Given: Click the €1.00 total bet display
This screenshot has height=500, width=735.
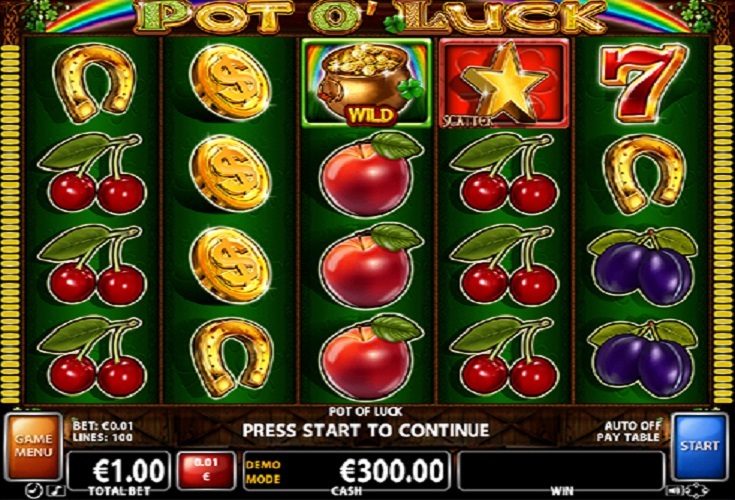Looking at the screenshot, I should click(119, 470).
